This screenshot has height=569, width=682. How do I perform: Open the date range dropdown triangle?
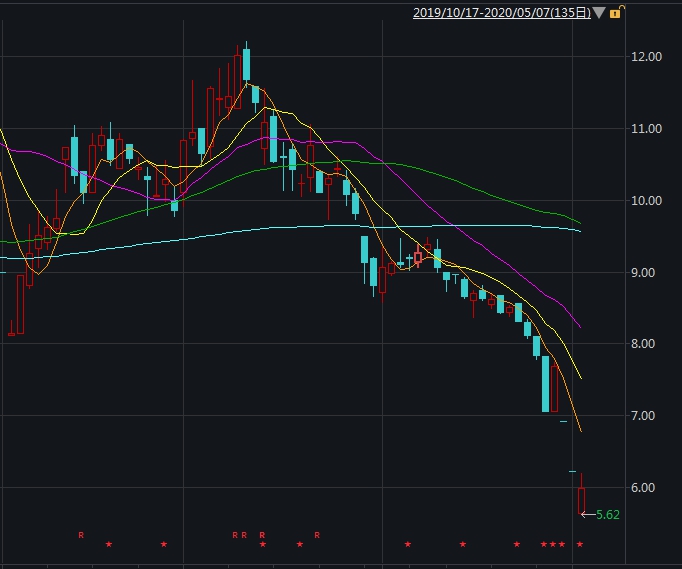[x=599, y=13]
